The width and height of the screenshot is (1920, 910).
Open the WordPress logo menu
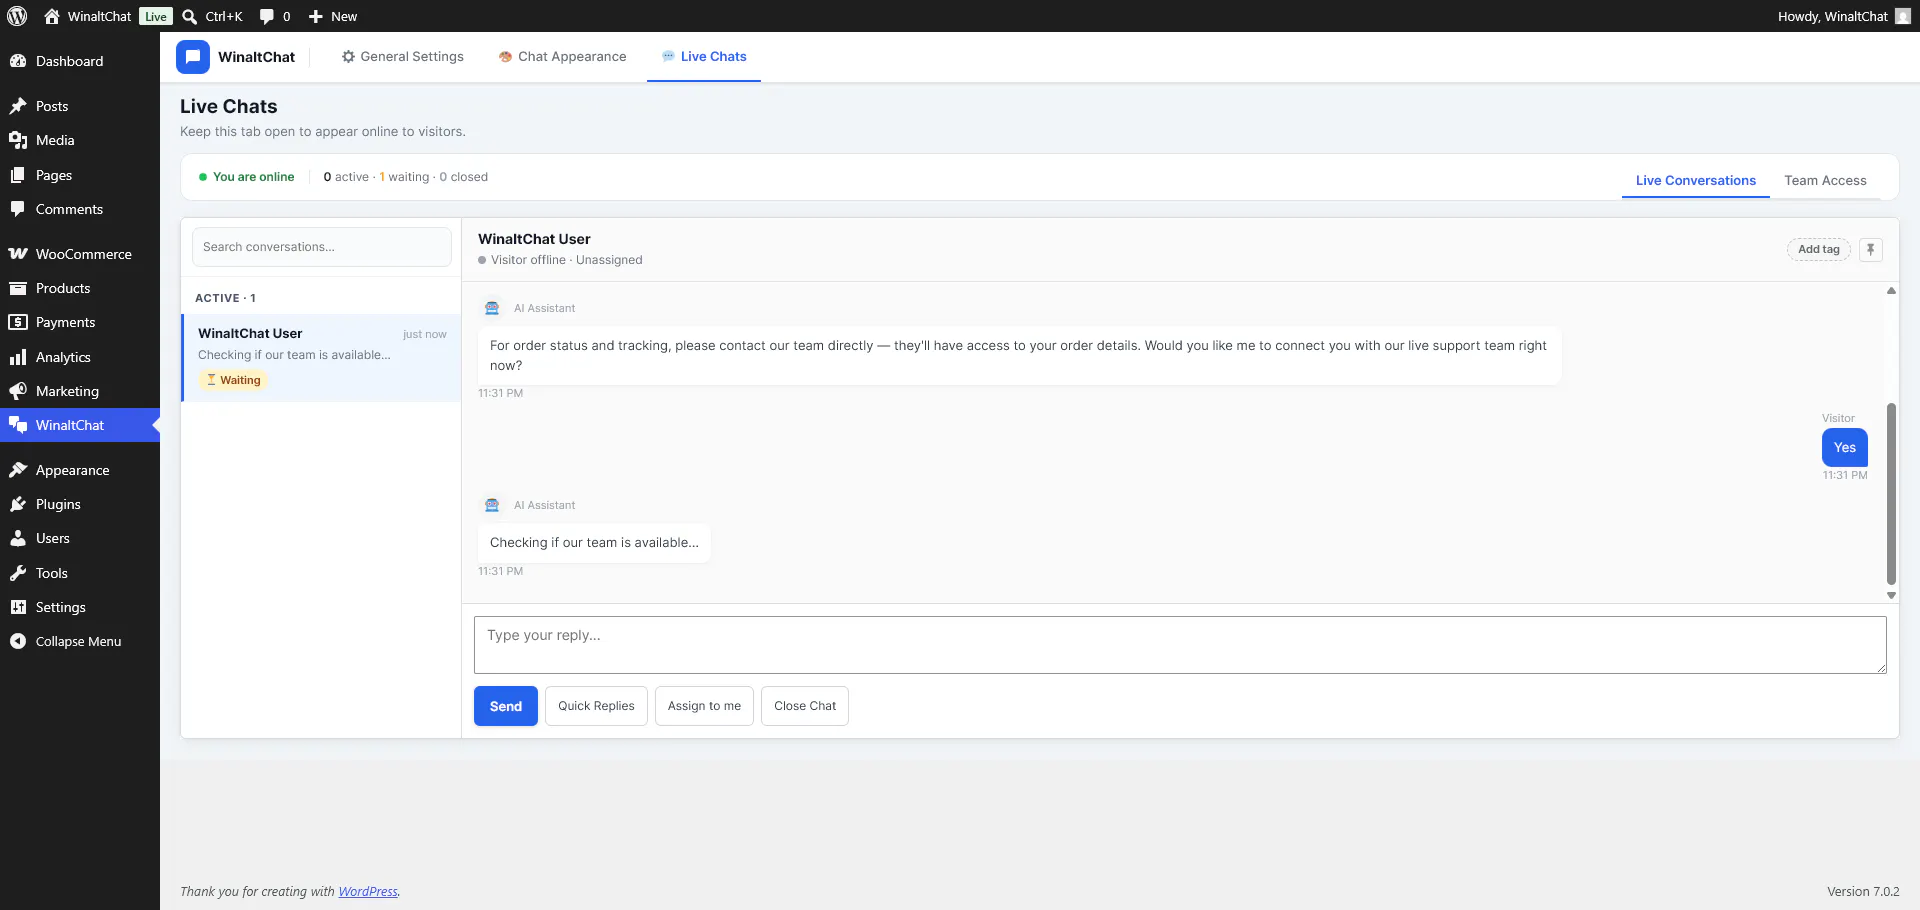click(x=17, y=16)
